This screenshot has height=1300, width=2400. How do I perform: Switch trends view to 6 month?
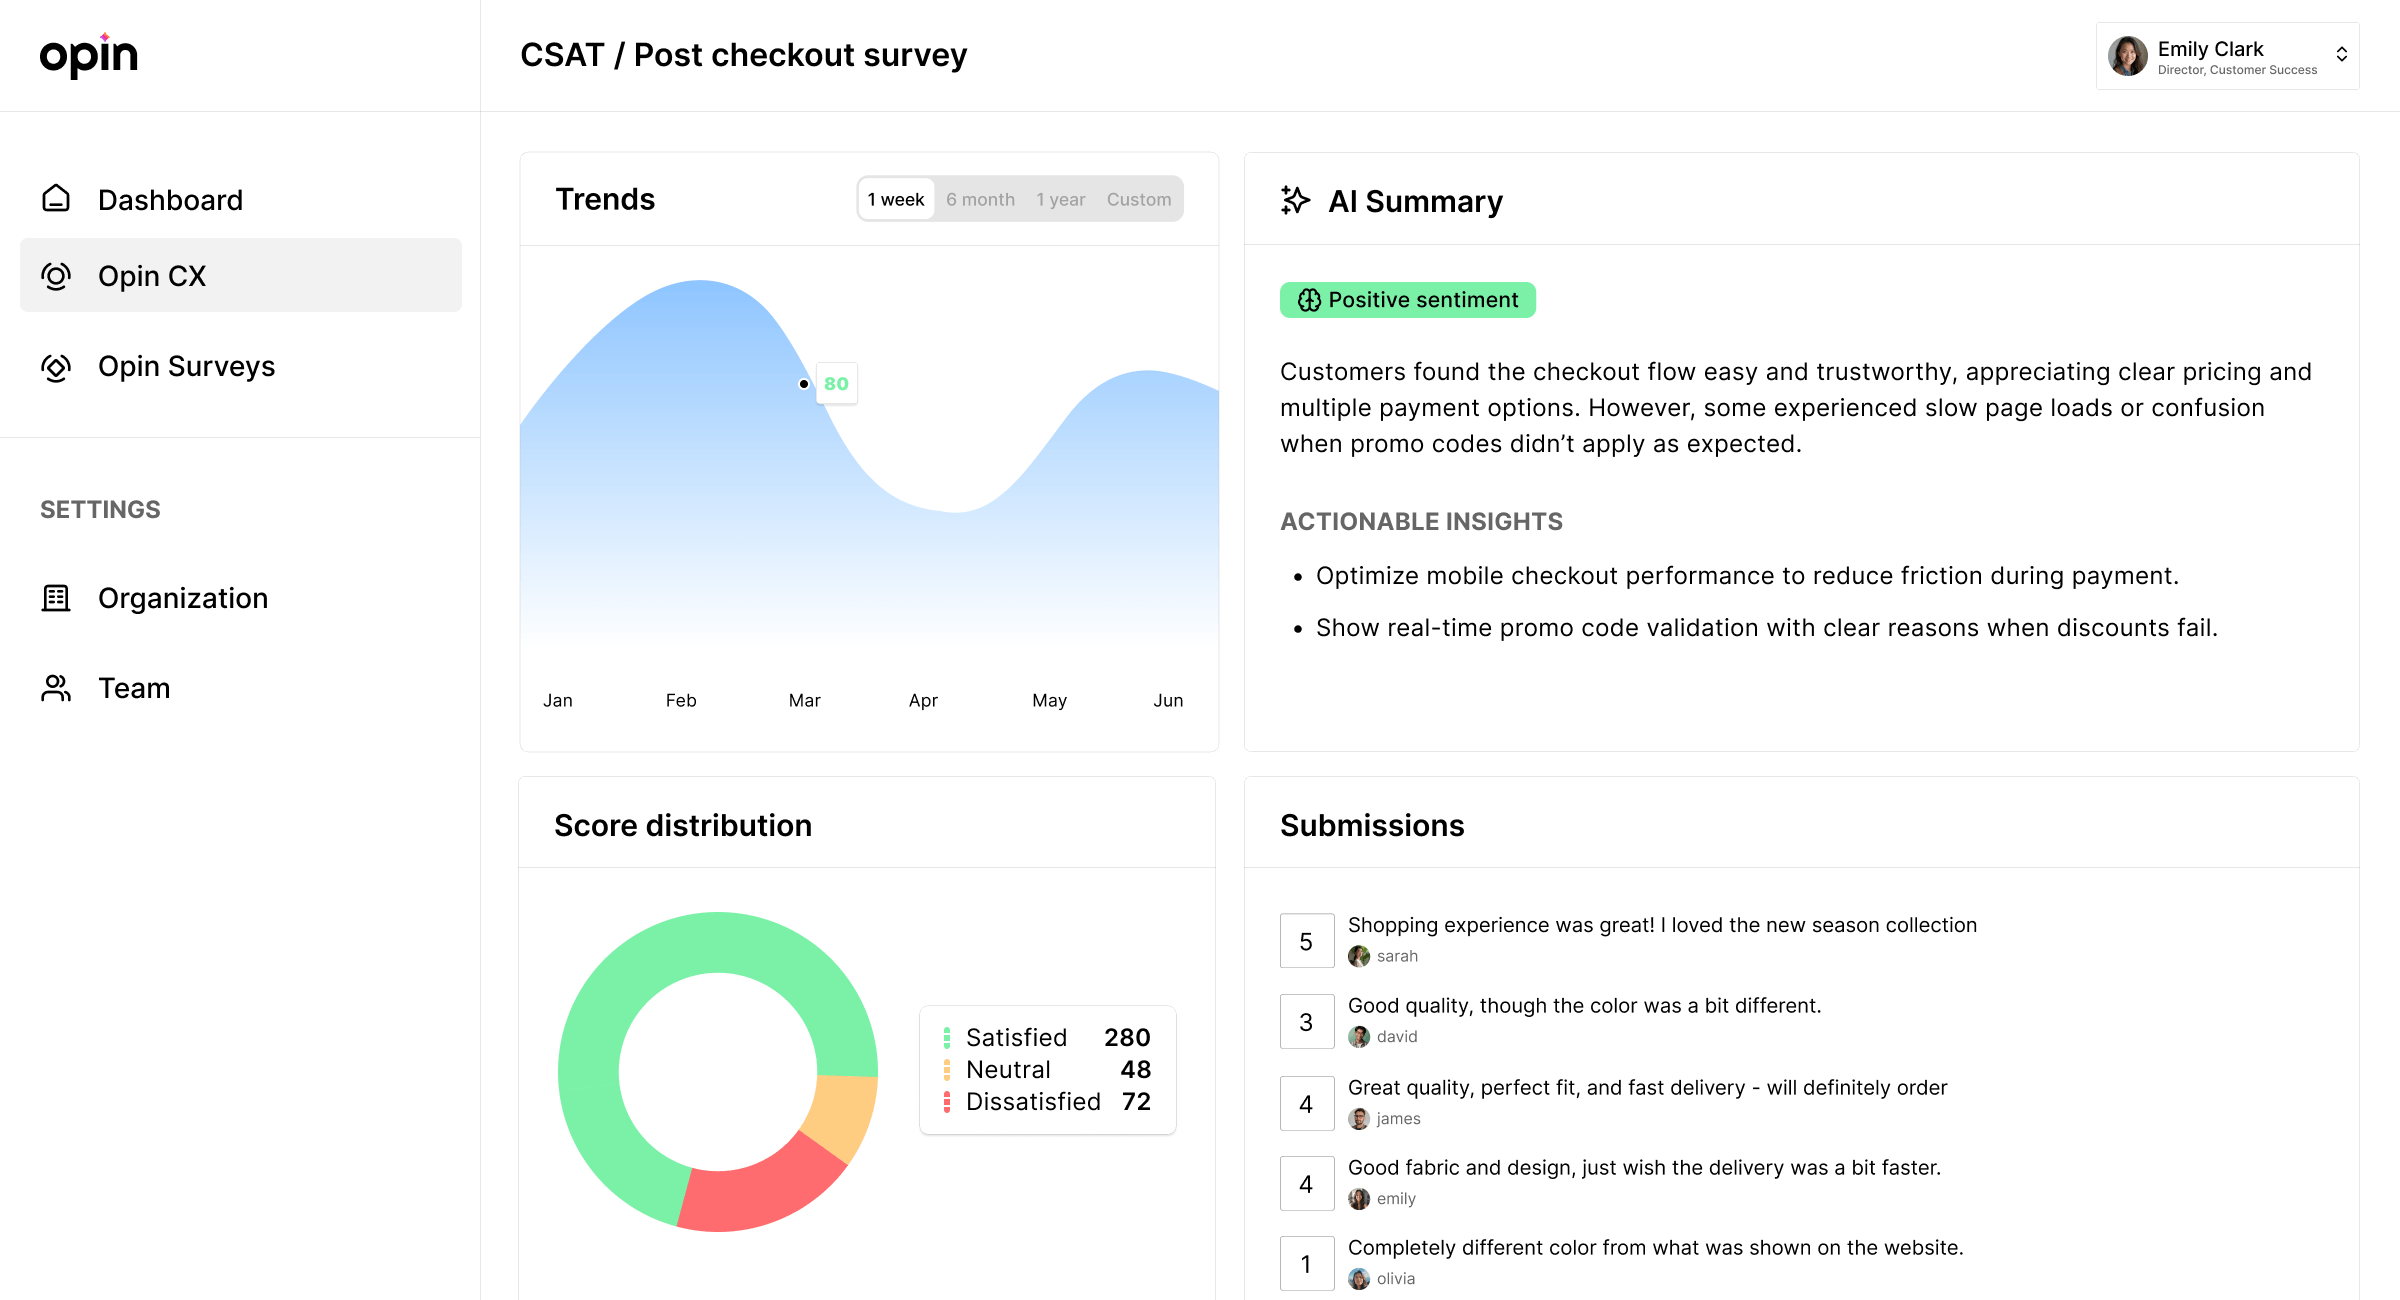click(x=980, y=199)
